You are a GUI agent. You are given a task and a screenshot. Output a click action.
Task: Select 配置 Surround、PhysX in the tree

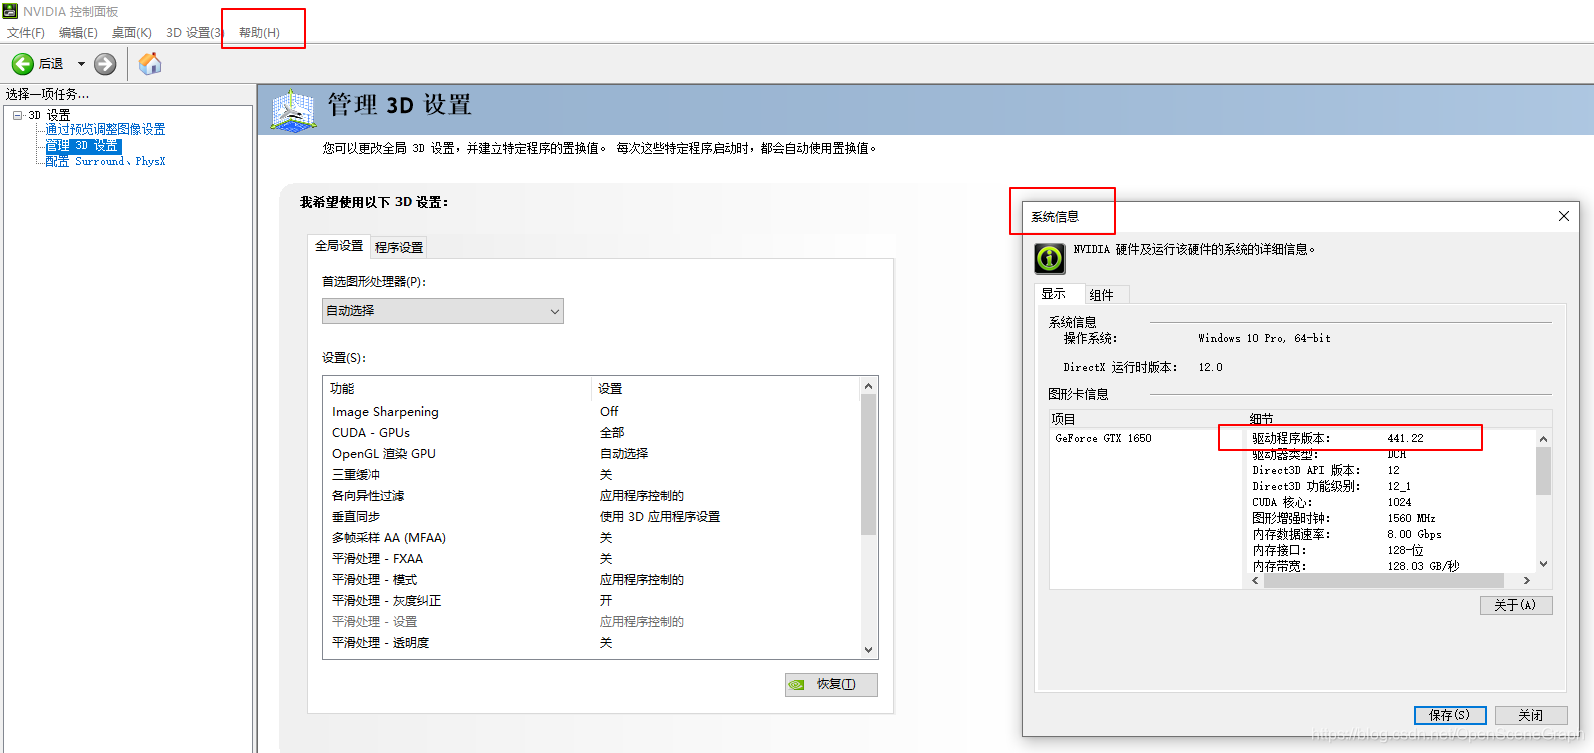point(105,161)
